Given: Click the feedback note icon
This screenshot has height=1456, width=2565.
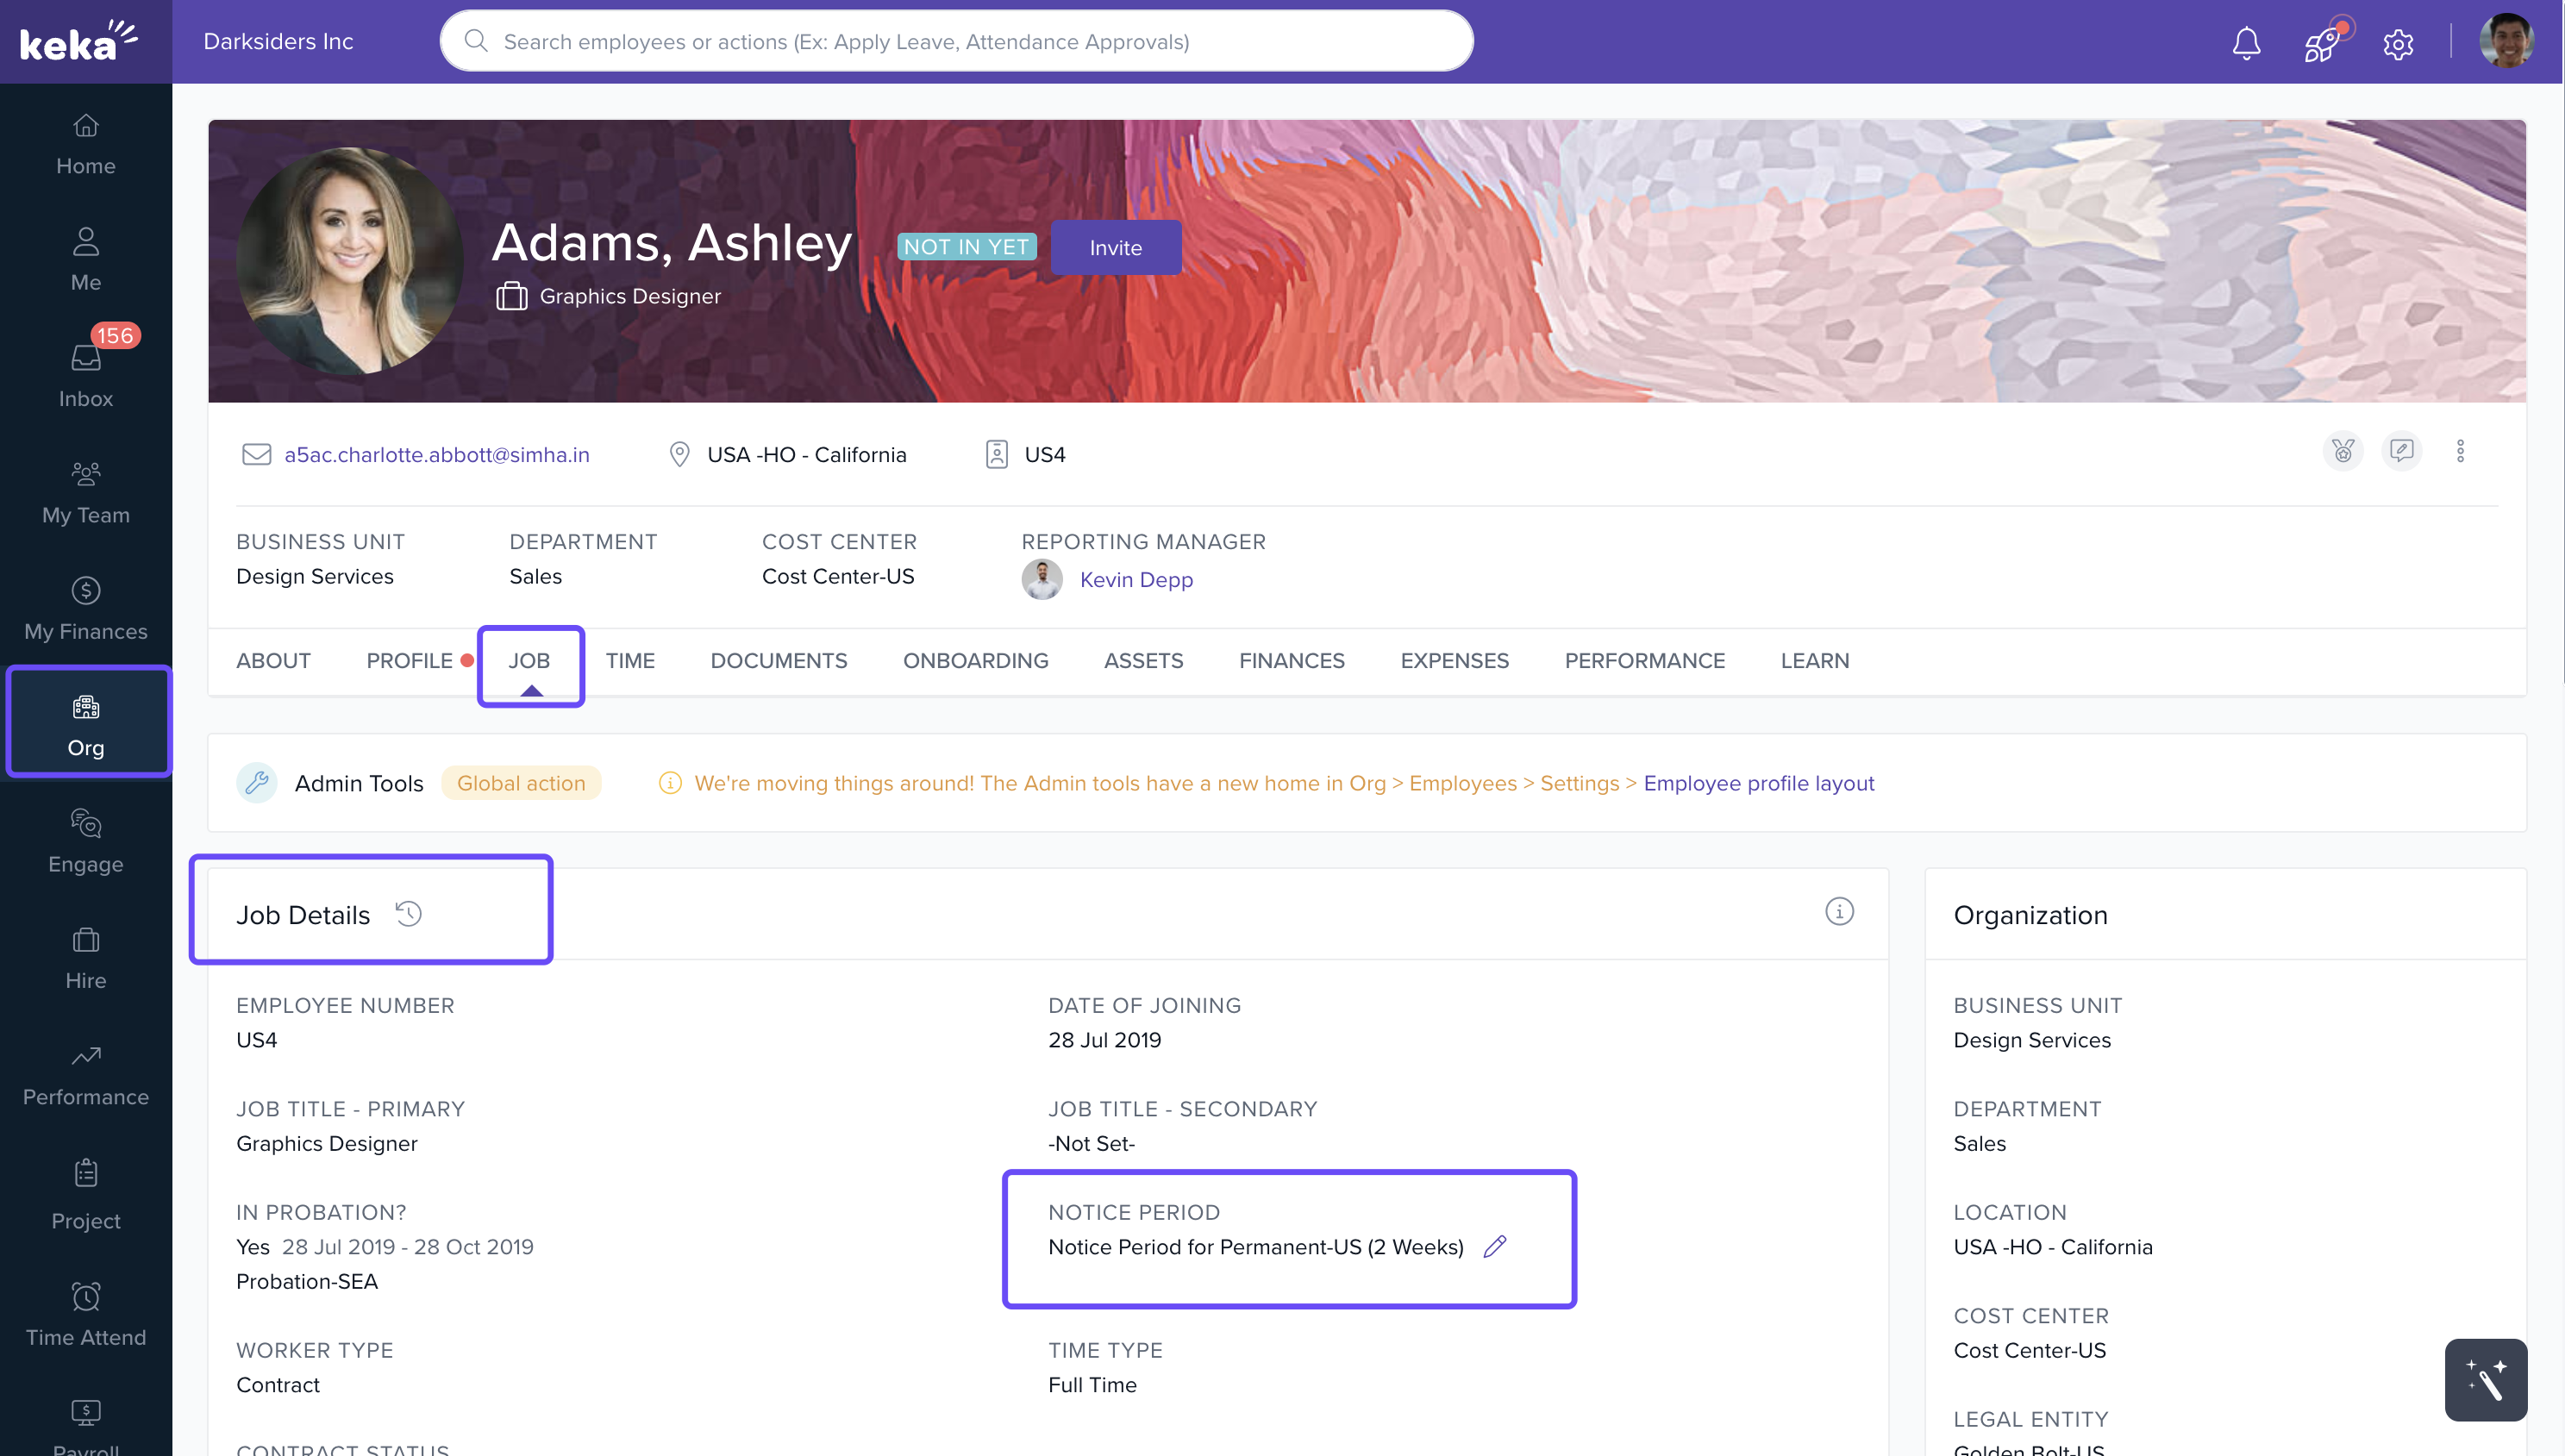Looking at the screenshot, I should click(x=2401, y=451).
